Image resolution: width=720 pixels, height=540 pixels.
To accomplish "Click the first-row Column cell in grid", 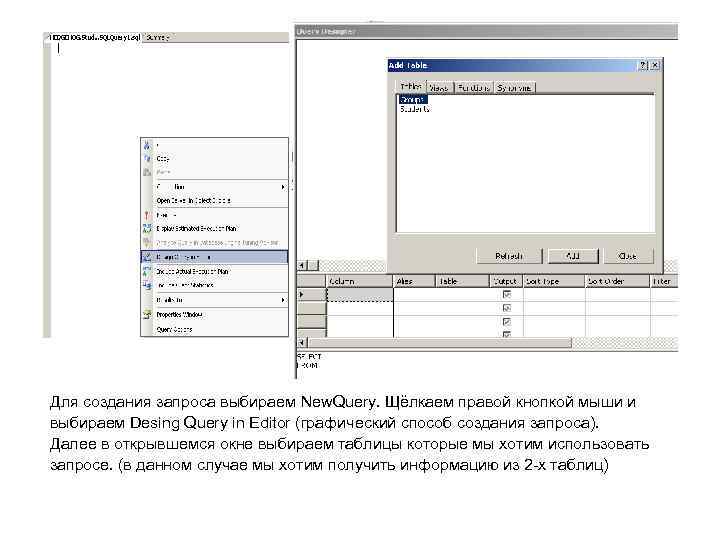I will (360, 295).
